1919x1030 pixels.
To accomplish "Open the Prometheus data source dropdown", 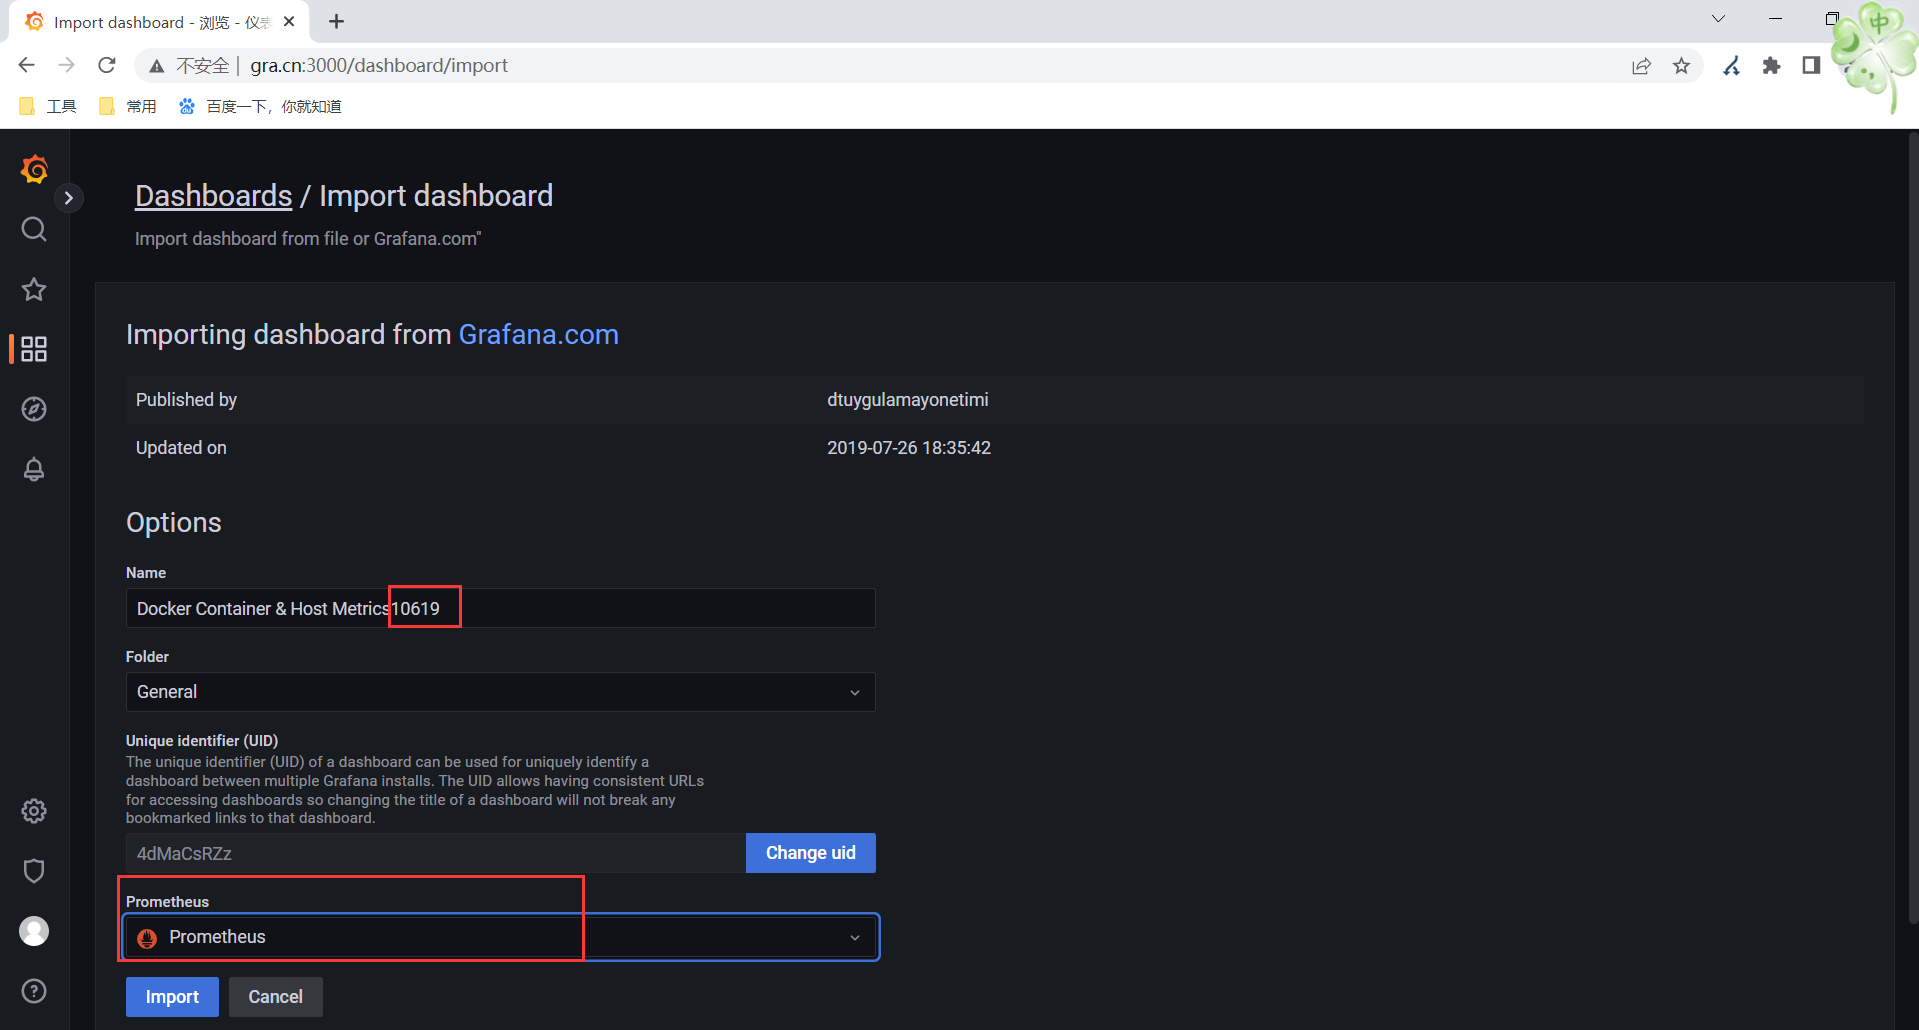I will click(x=500, y=937).
